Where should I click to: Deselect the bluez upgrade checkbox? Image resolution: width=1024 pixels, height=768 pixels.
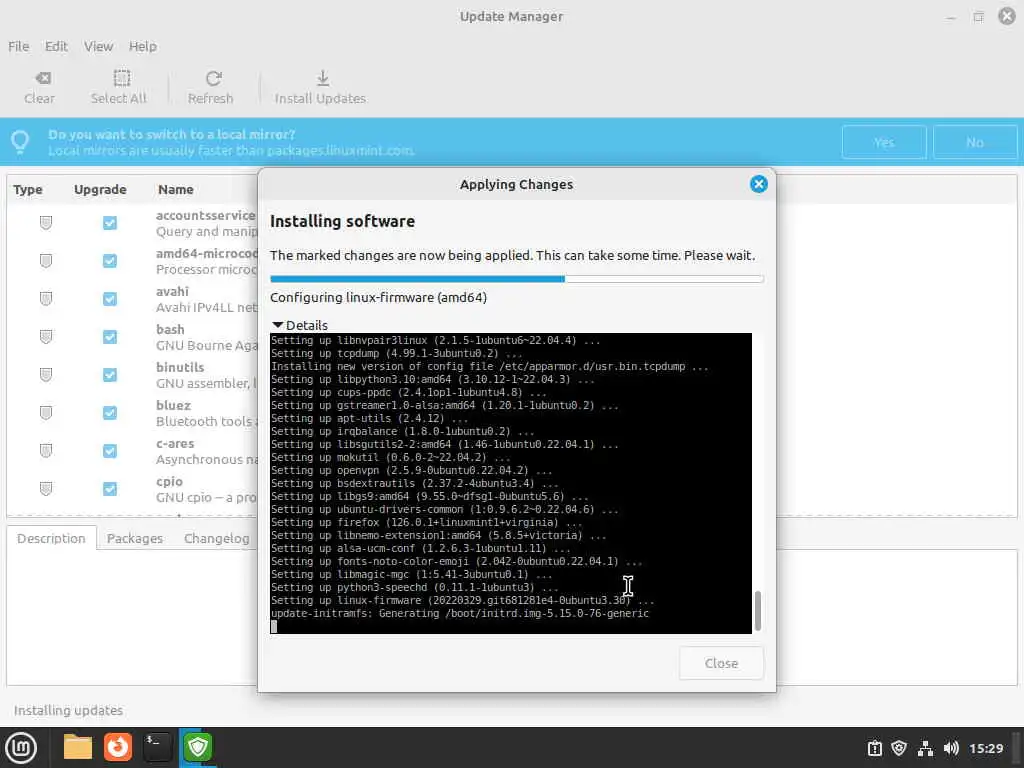pos(110,412)
